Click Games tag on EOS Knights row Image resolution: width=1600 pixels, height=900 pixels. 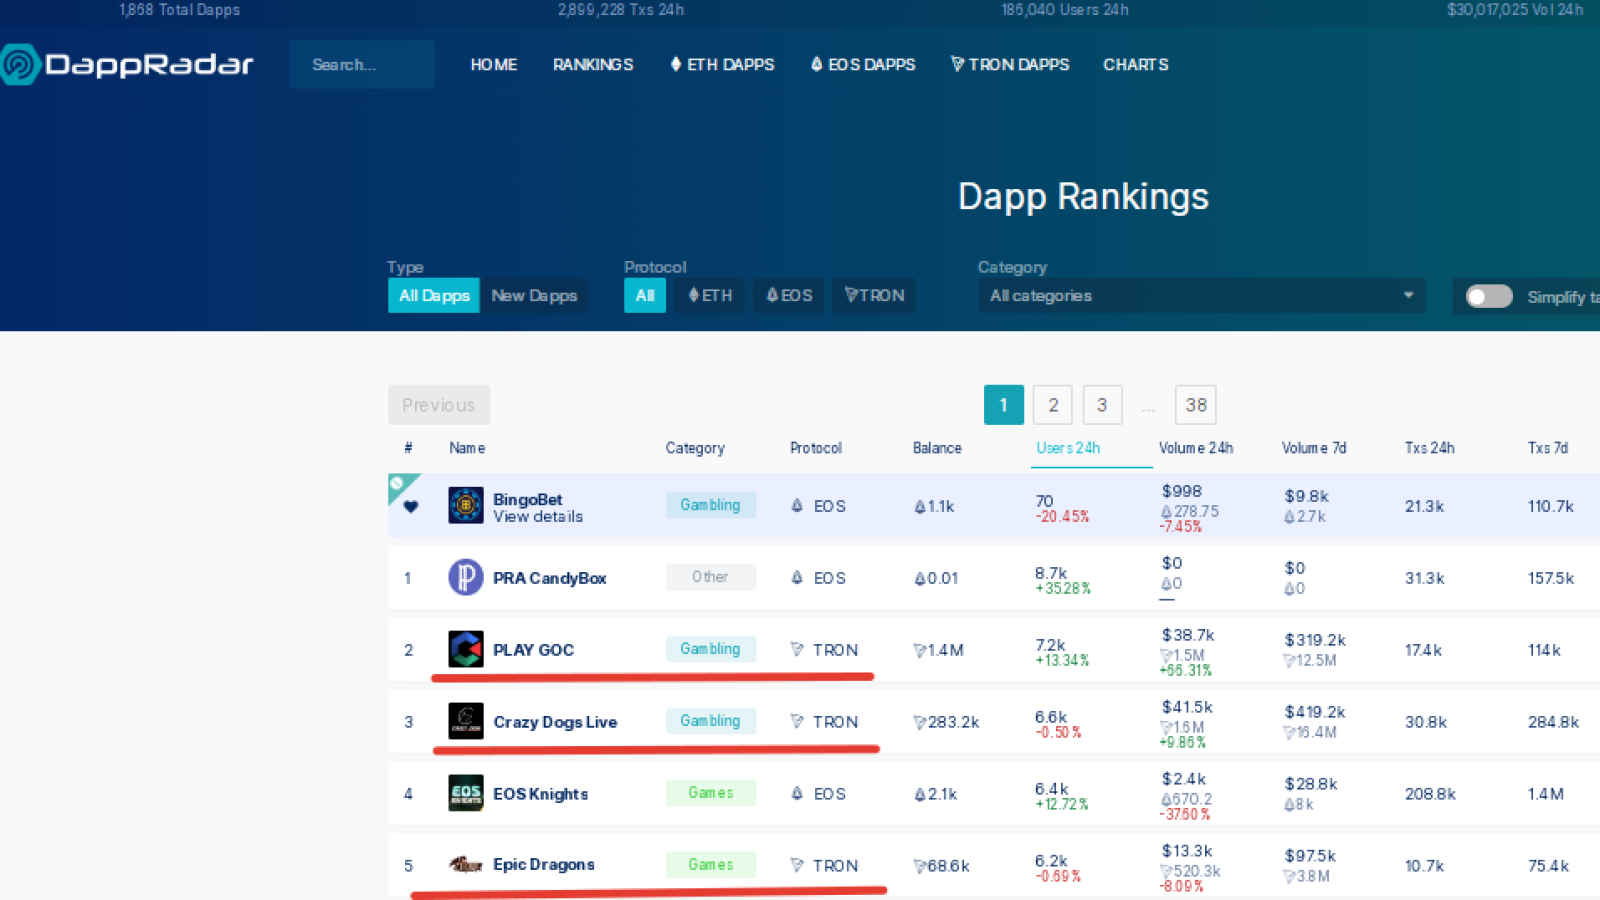[x=711, y=793]
